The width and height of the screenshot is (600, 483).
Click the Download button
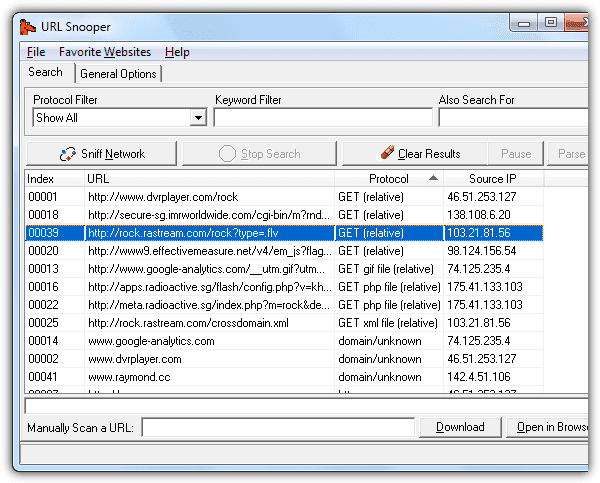pyautogui.click(x=460, y=427)
